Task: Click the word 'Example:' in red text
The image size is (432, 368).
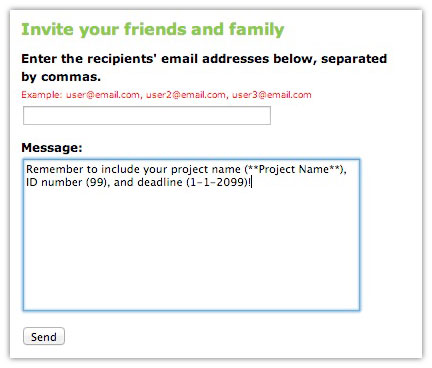Action: click(x=42, y=95)
